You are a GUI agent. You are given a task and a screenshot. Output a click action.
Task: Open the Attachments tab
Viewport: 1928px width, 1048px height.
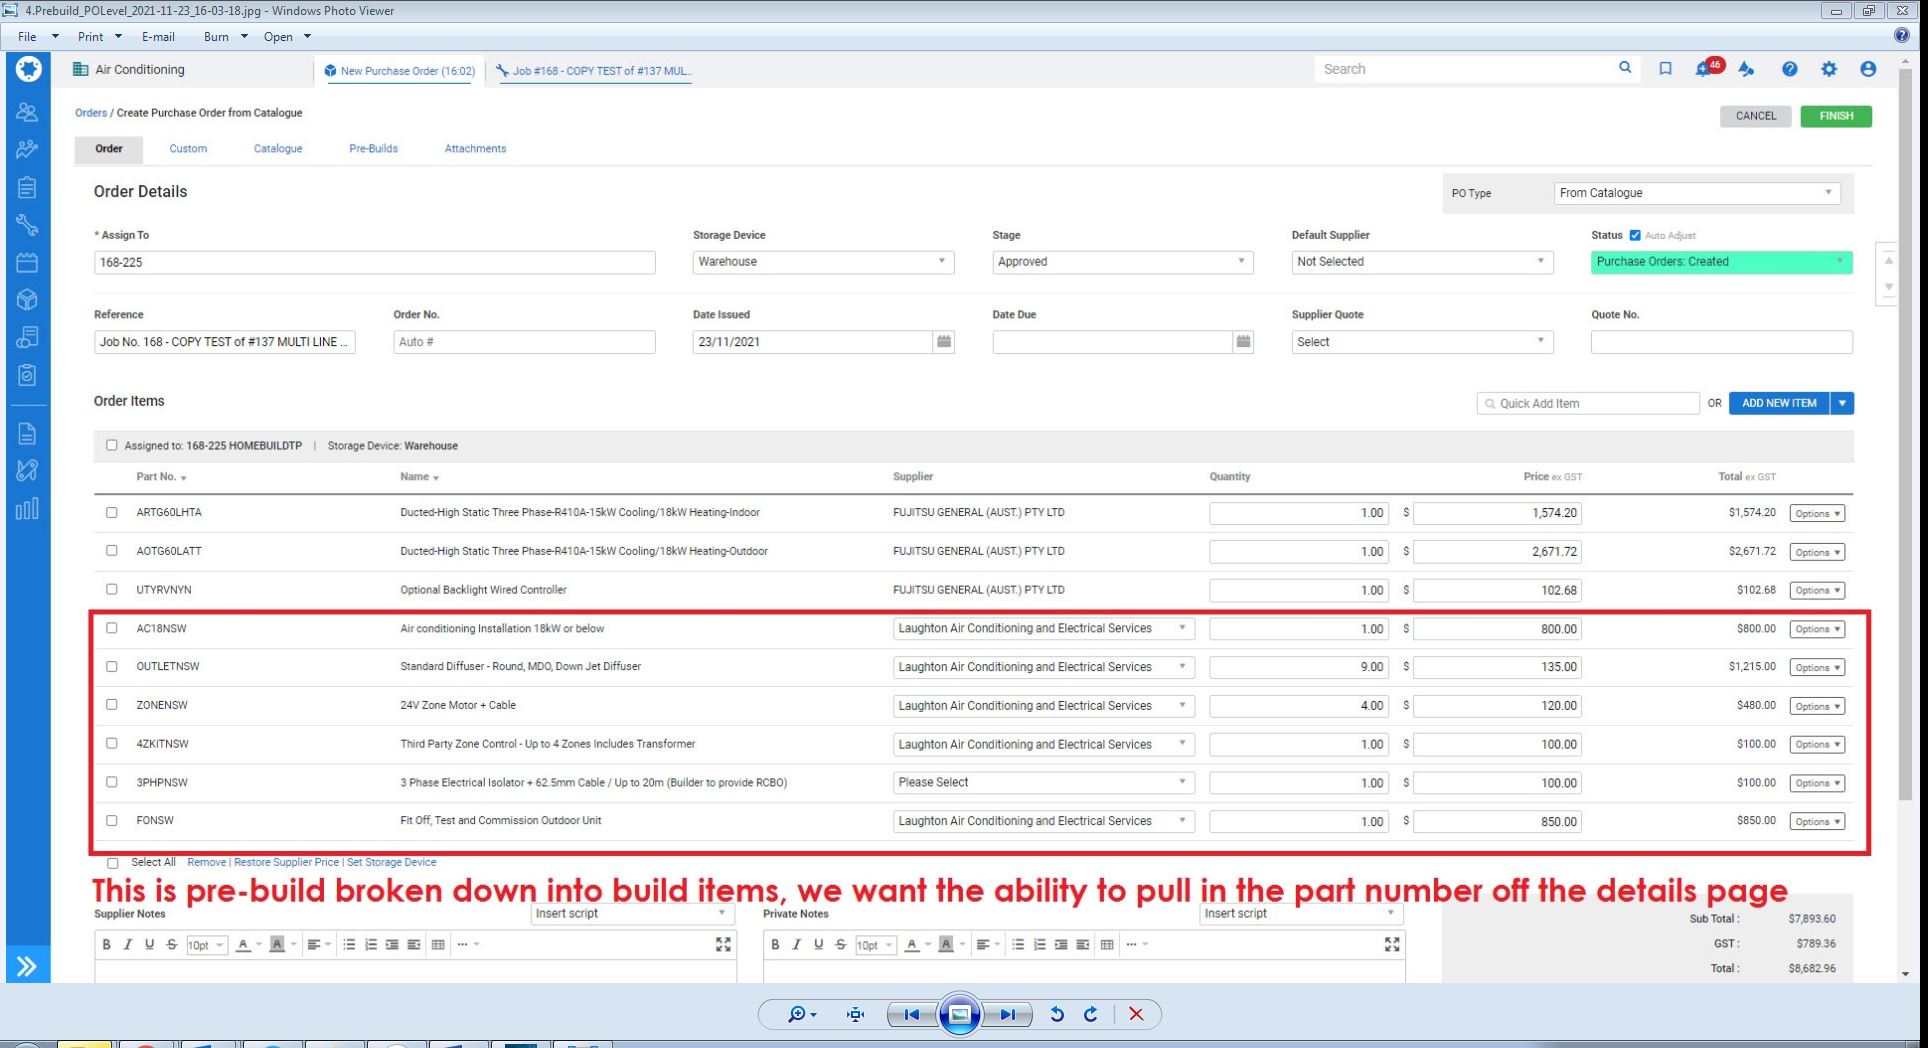[475, 149]
